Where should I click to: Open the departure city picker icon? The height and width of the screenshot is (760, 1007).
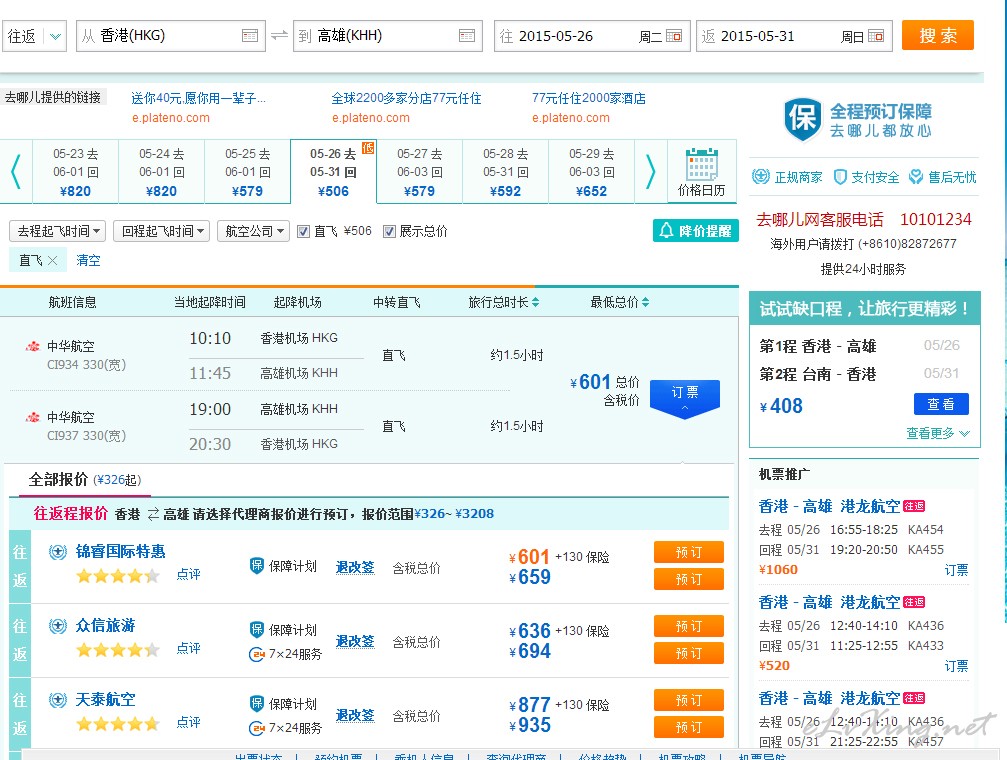tap(250, 36)
